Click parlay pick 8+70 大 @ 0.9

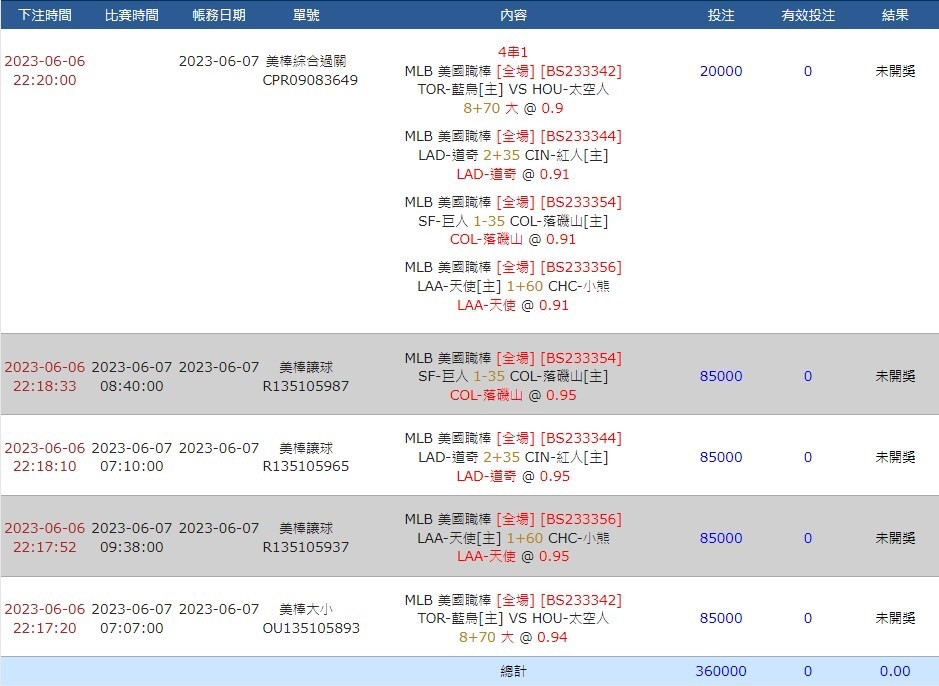click(513, 108)
